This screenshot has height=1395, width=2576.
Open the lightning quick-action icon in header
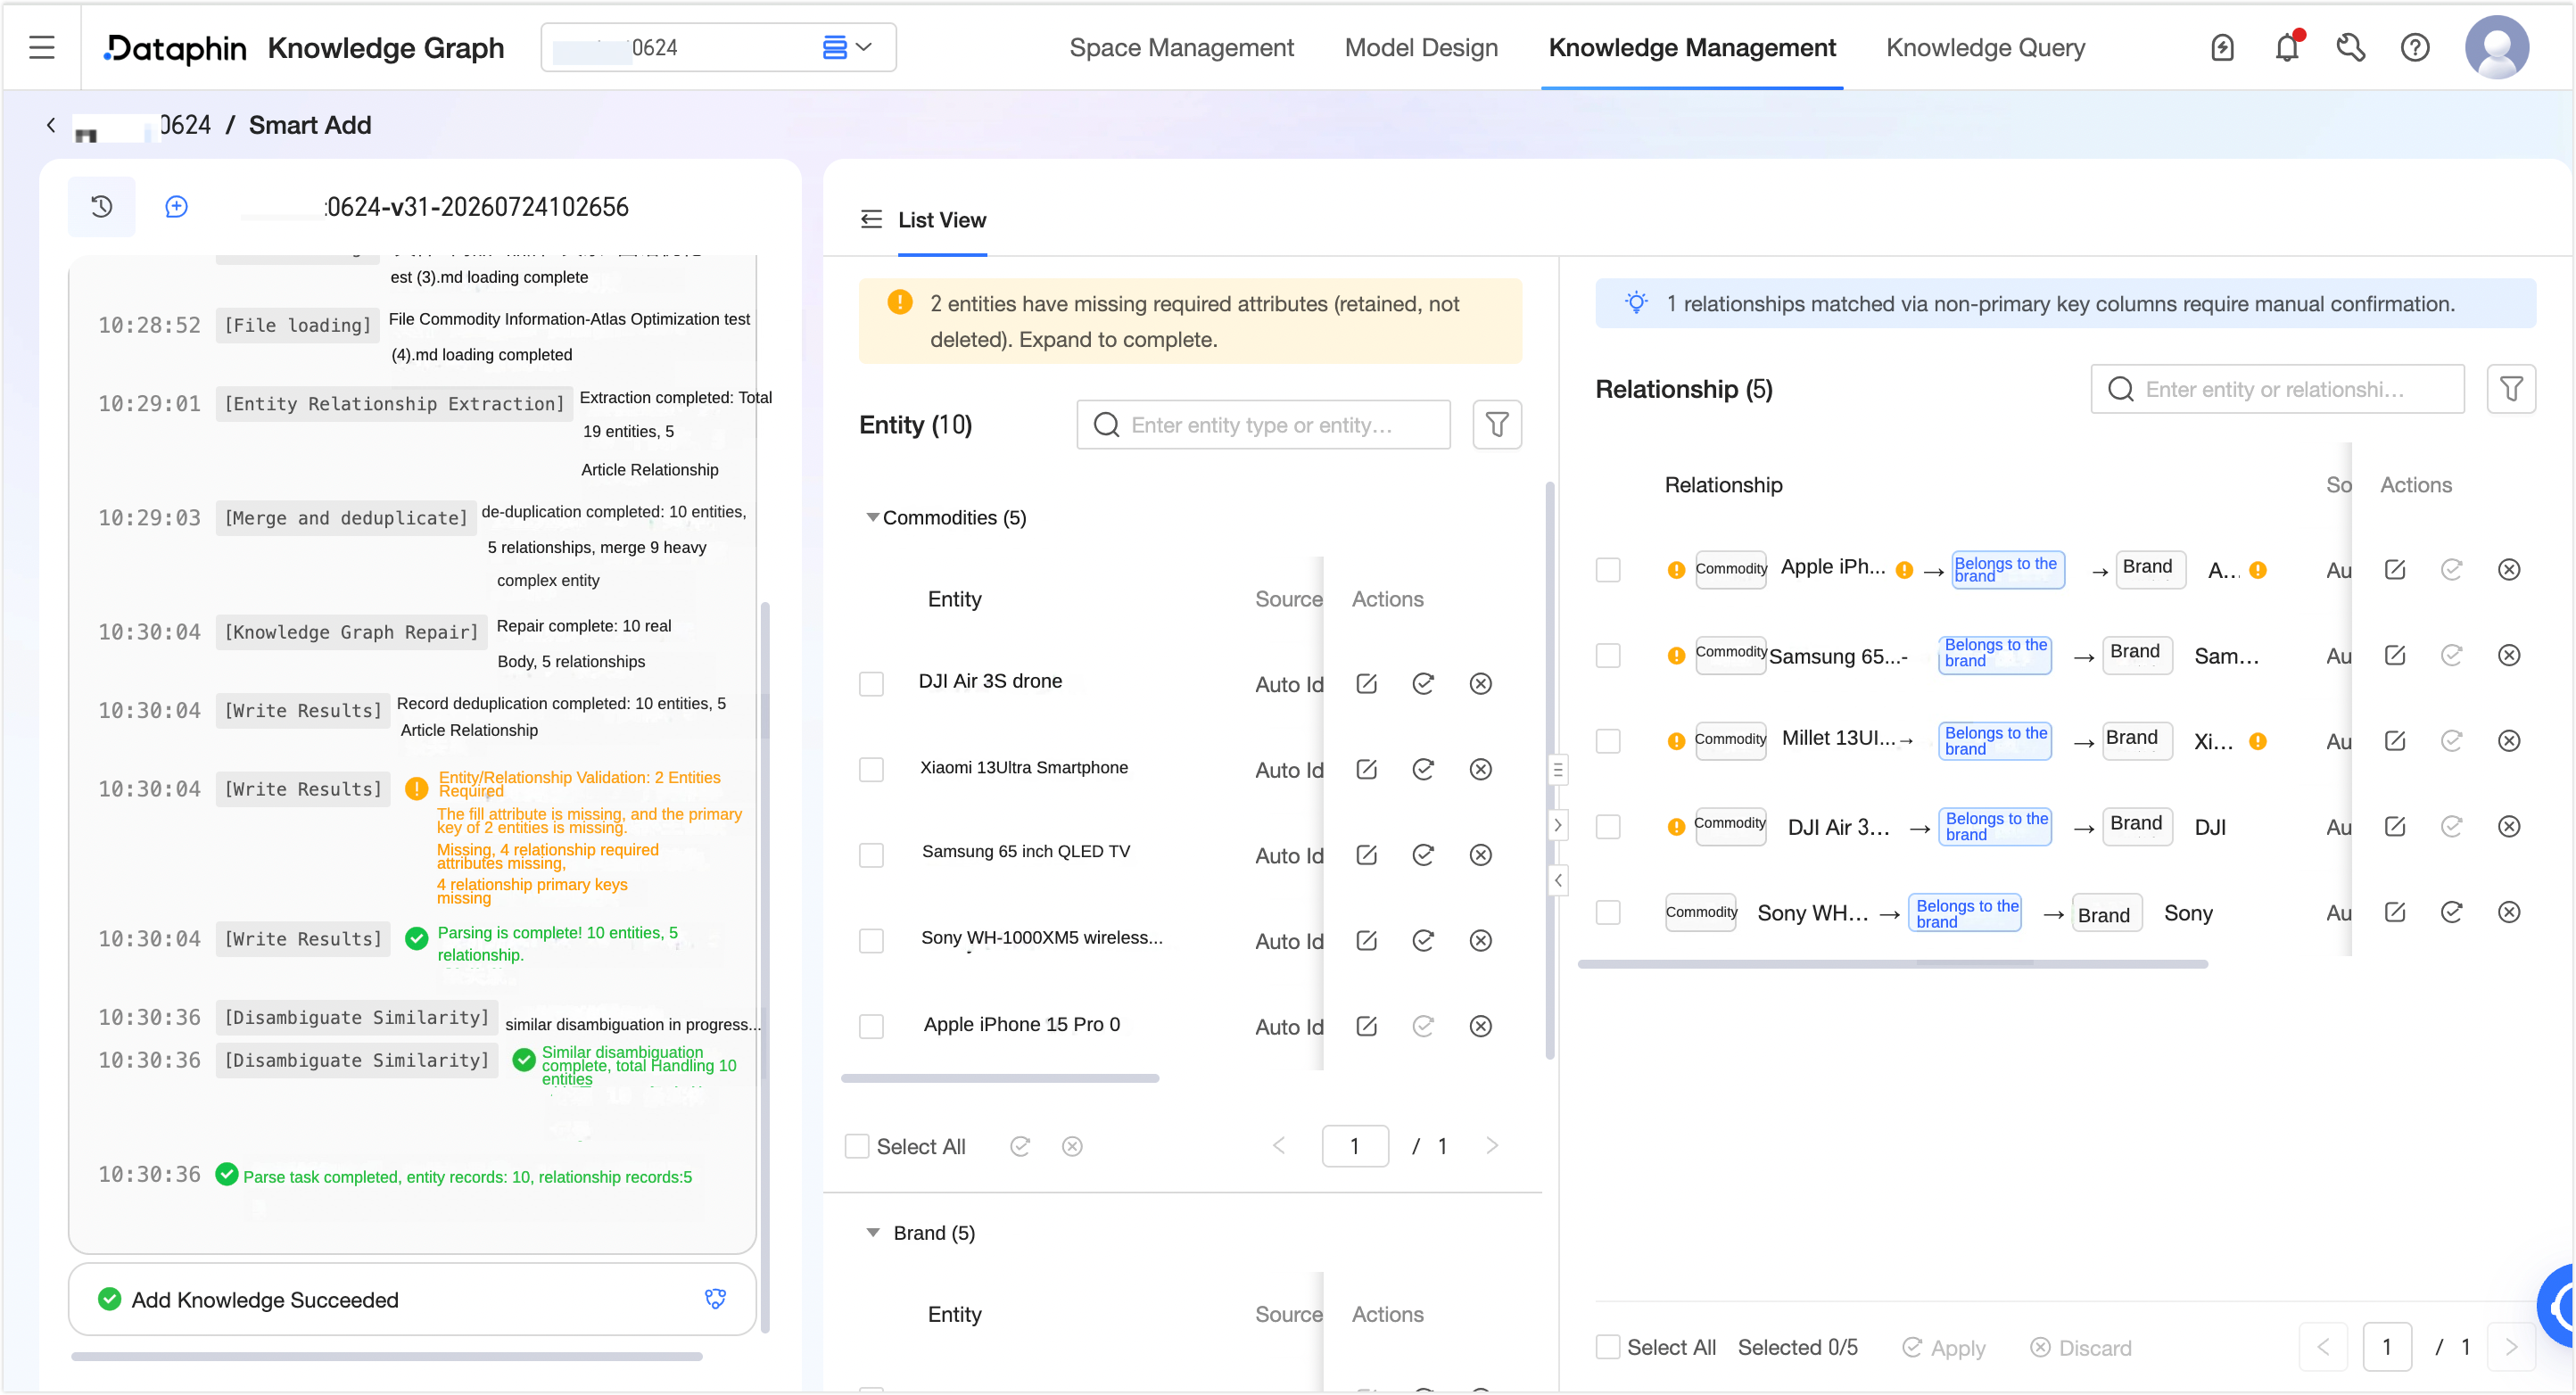(2222, 47)
